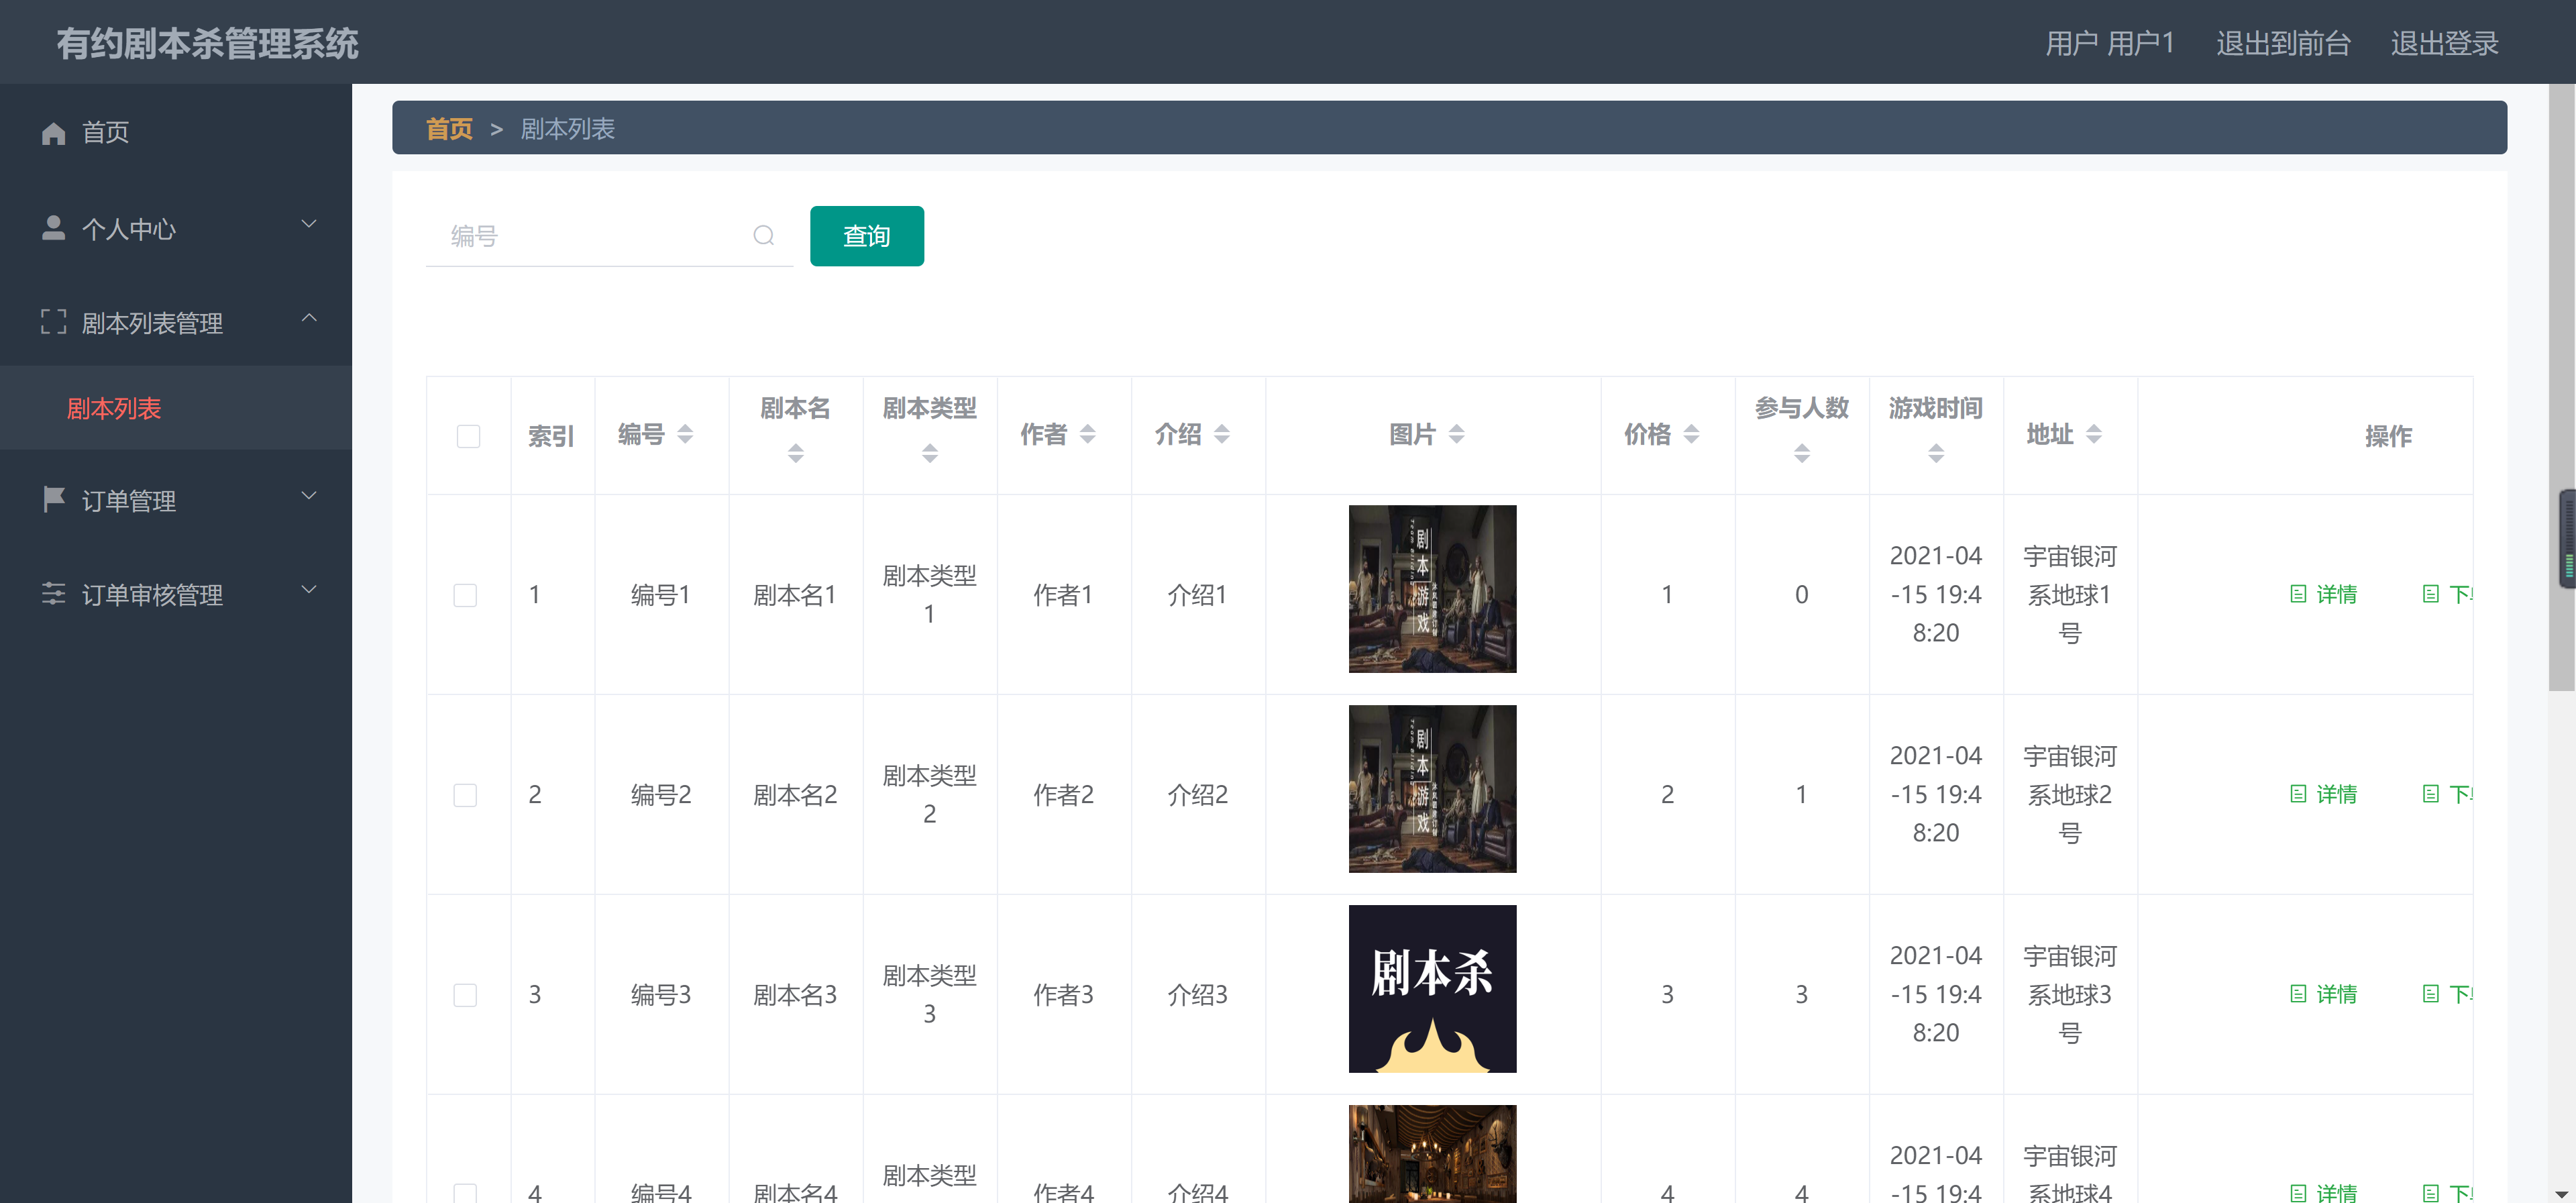
Task: Select the 剧本列表管理 panel icon
Action: (x=53, y=322)
